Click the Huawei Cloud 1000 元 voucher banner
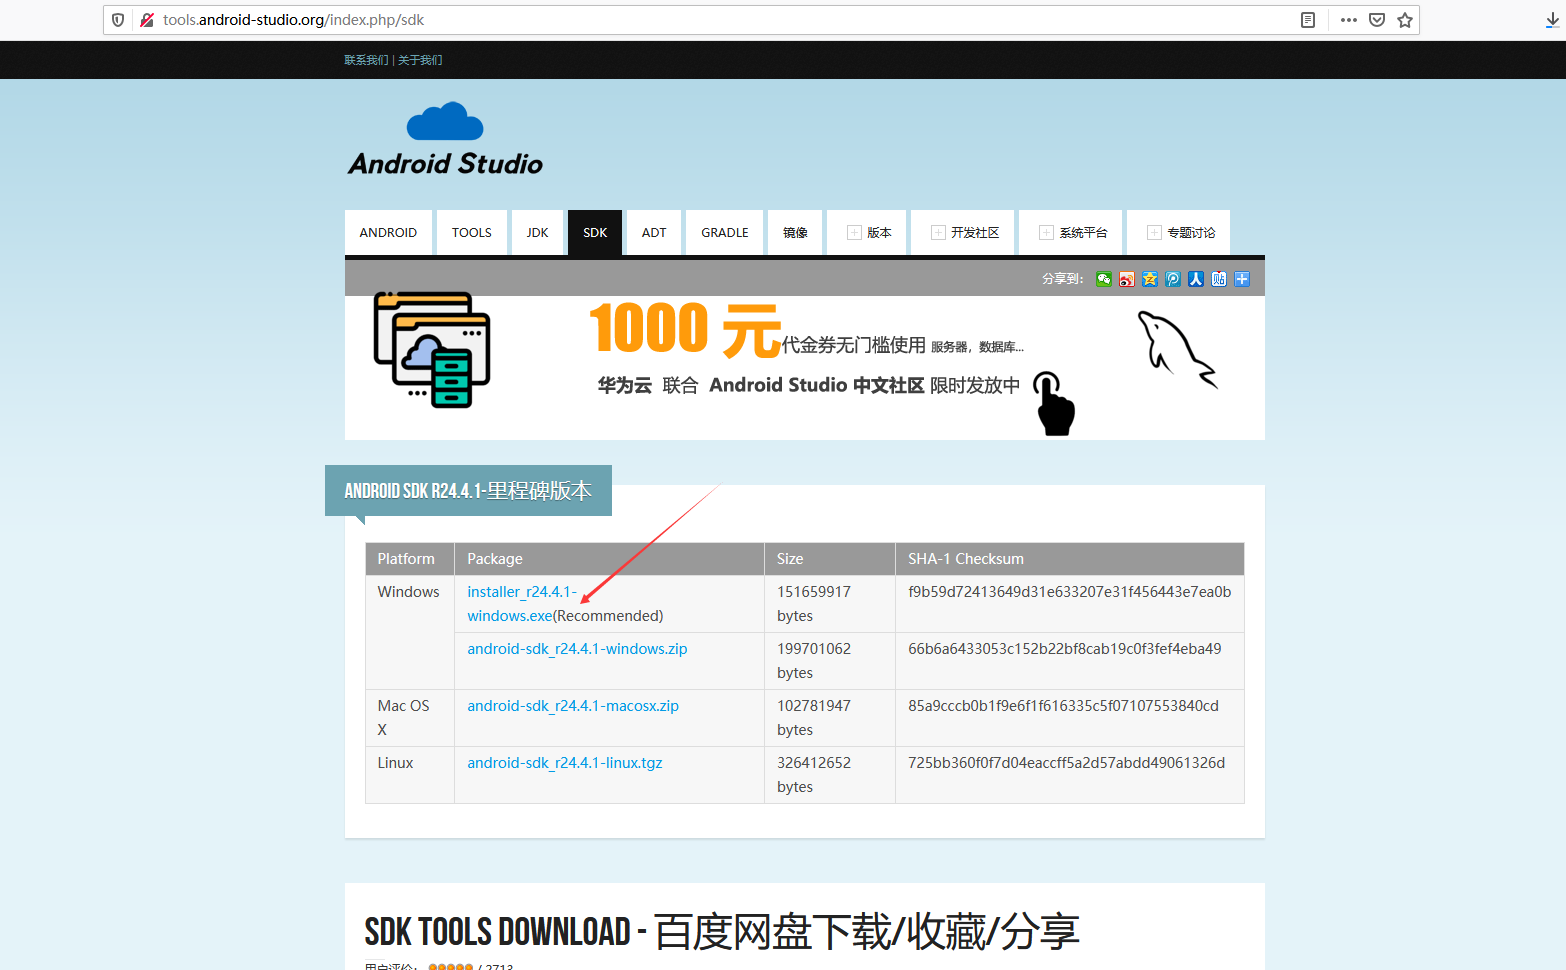 [805, 367]
